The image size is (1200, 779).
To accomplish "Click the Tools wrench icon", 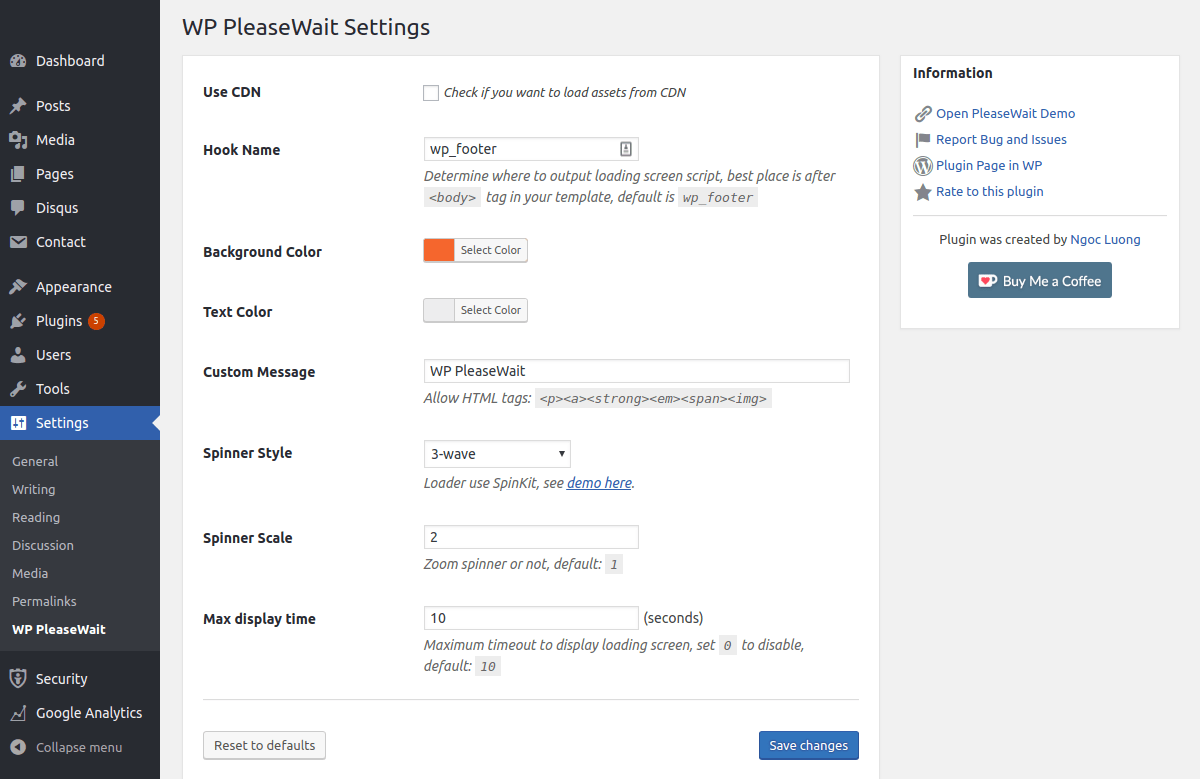I will (18, 389).
